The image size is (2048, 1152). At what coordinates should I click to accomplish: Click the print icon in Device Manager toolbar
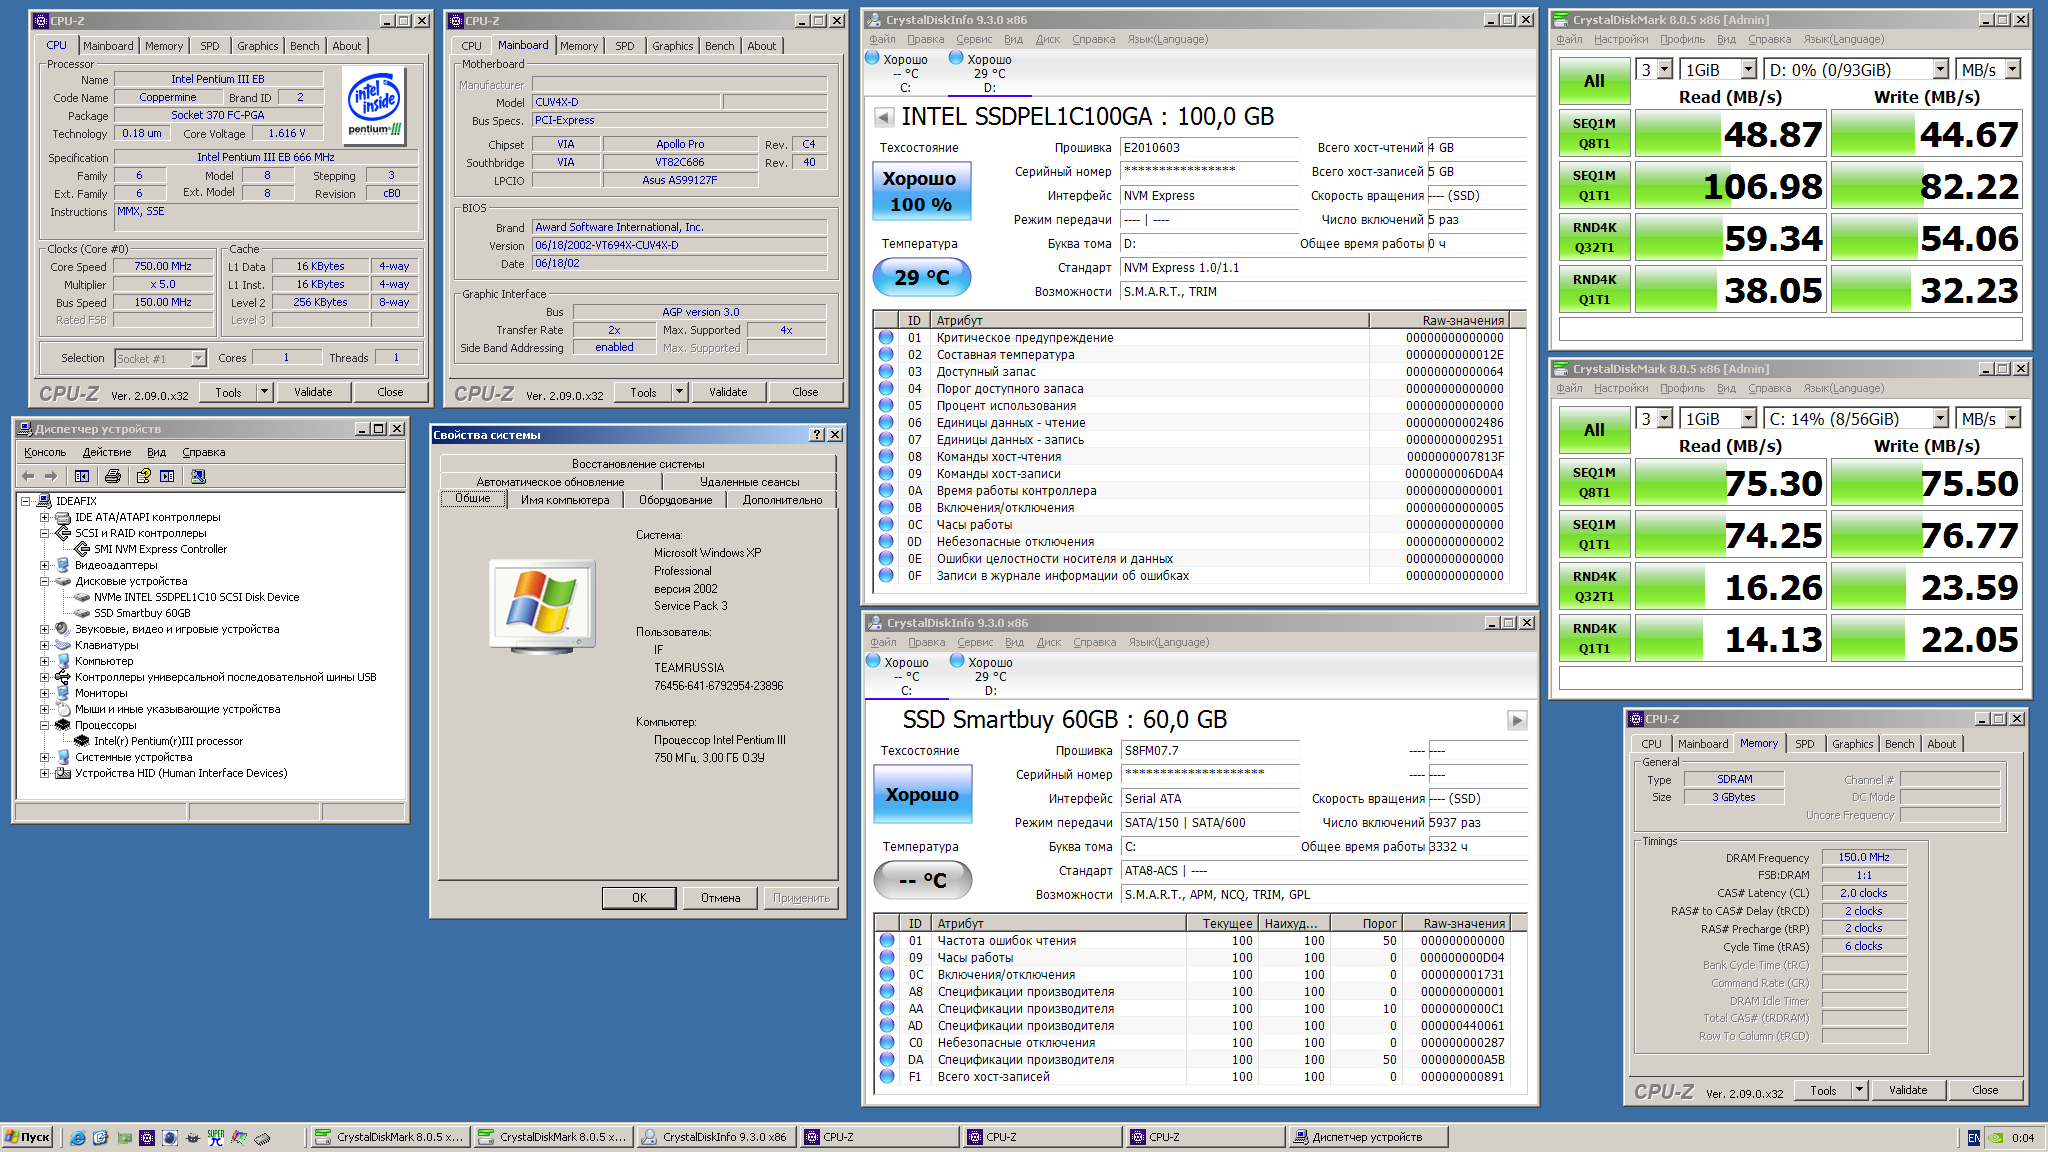113,476
